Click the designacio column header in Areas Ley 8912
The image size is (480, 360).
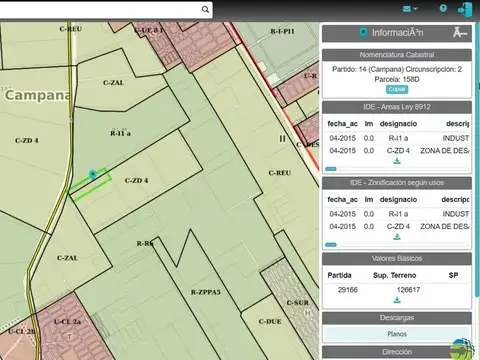[398, 124]
